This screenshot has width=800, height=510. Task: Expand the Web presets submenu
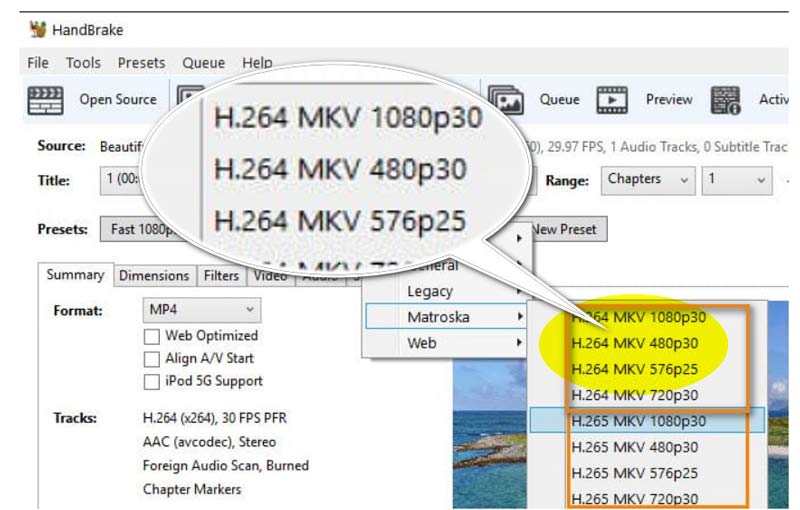click(445, 343)
